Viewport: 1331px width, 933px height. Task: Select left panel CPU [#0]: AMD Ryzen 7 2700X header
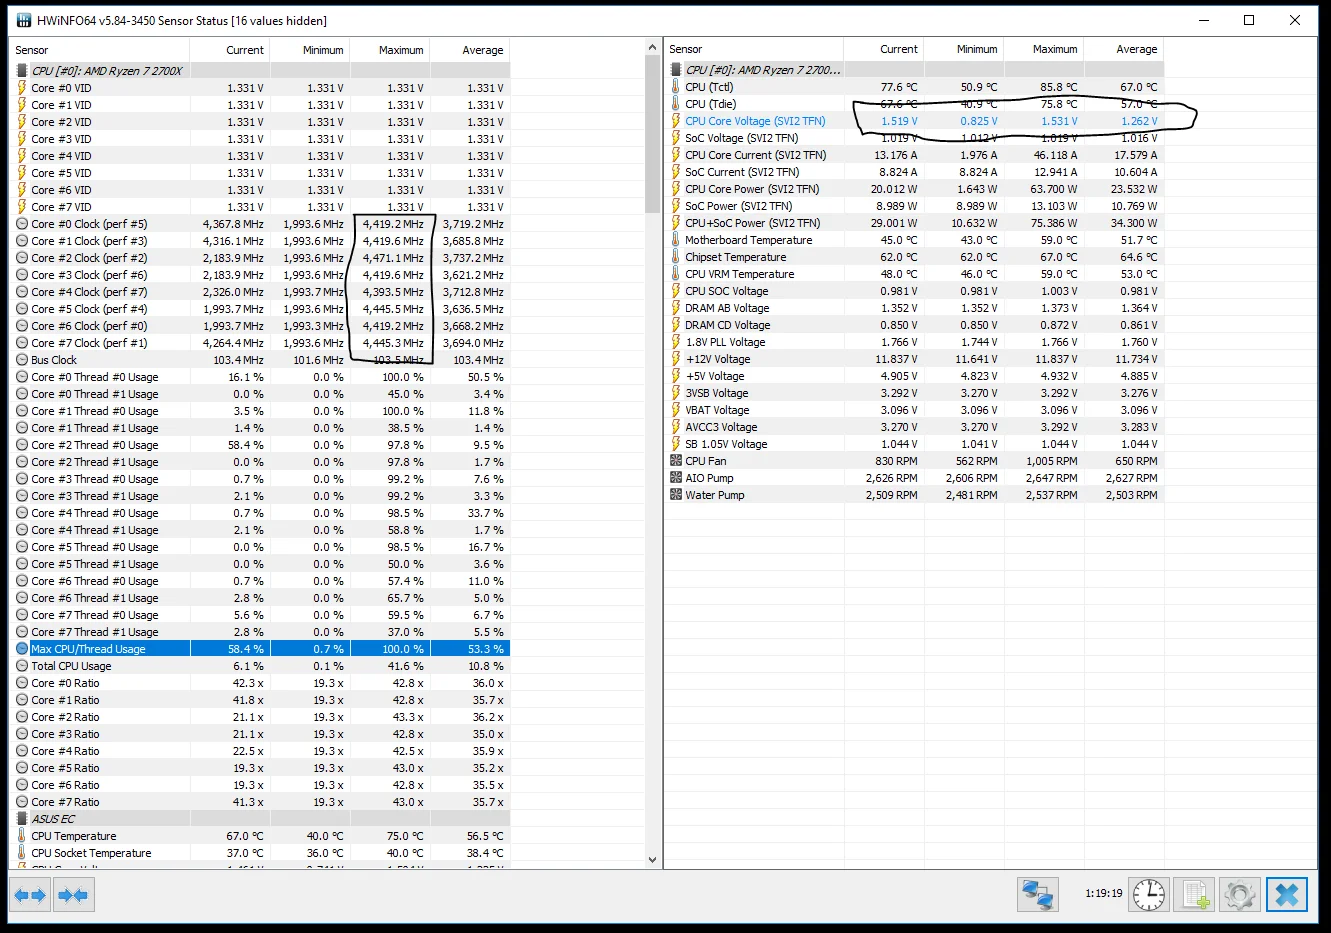click(260, 71)
